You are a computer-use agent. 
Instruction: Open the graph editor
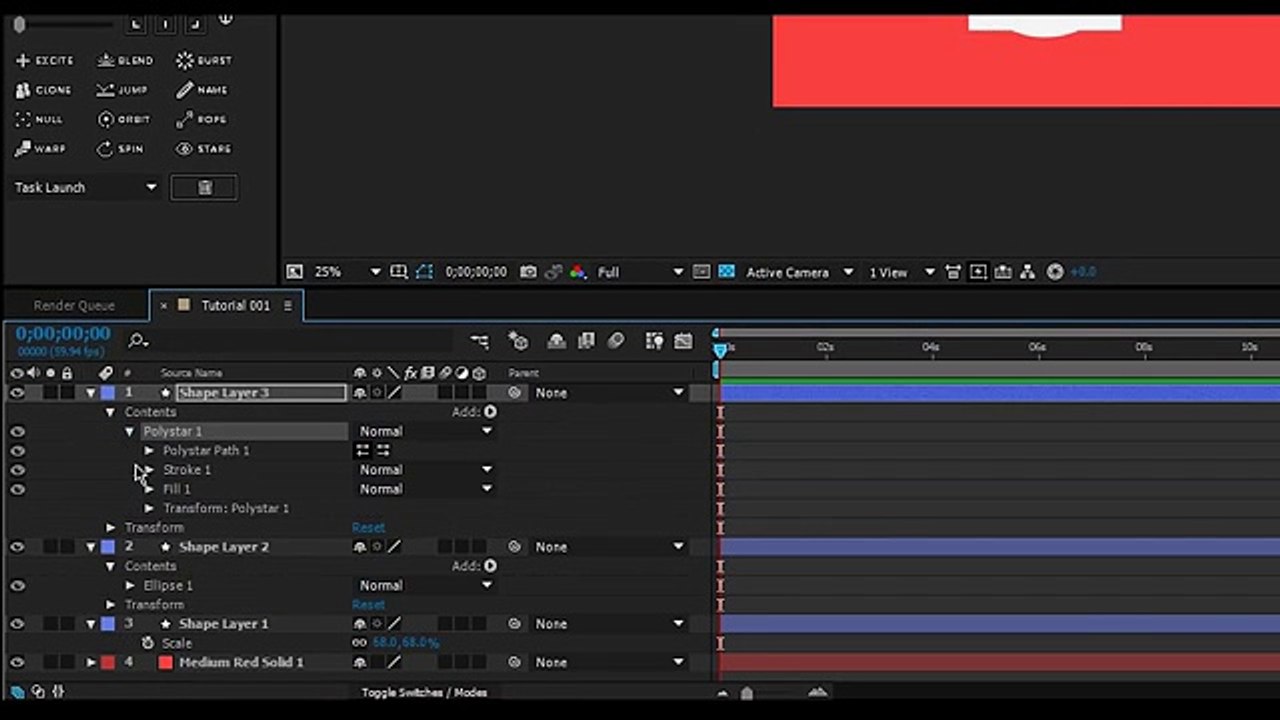tap(684, 342)
